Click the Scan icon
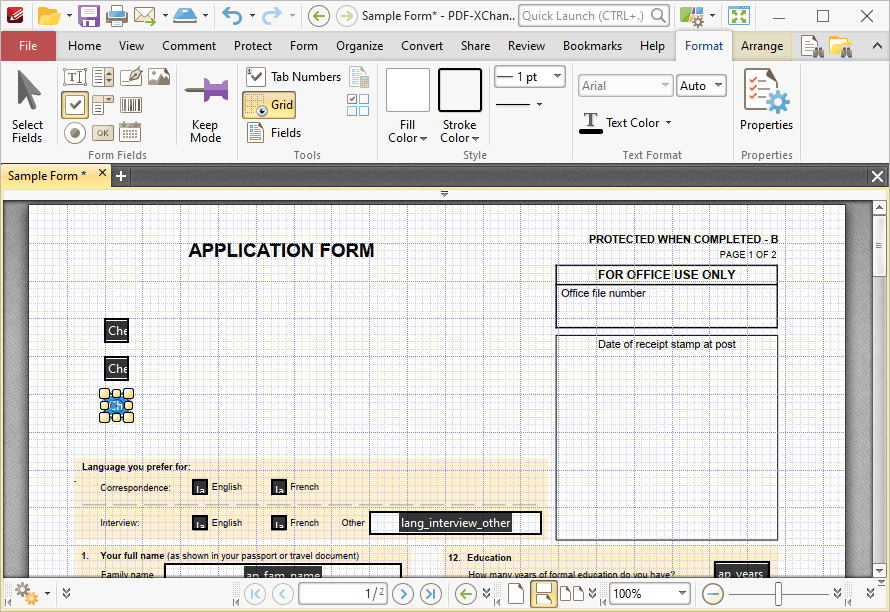The width and height of the screenshot is (890, 612). (185, 16)
